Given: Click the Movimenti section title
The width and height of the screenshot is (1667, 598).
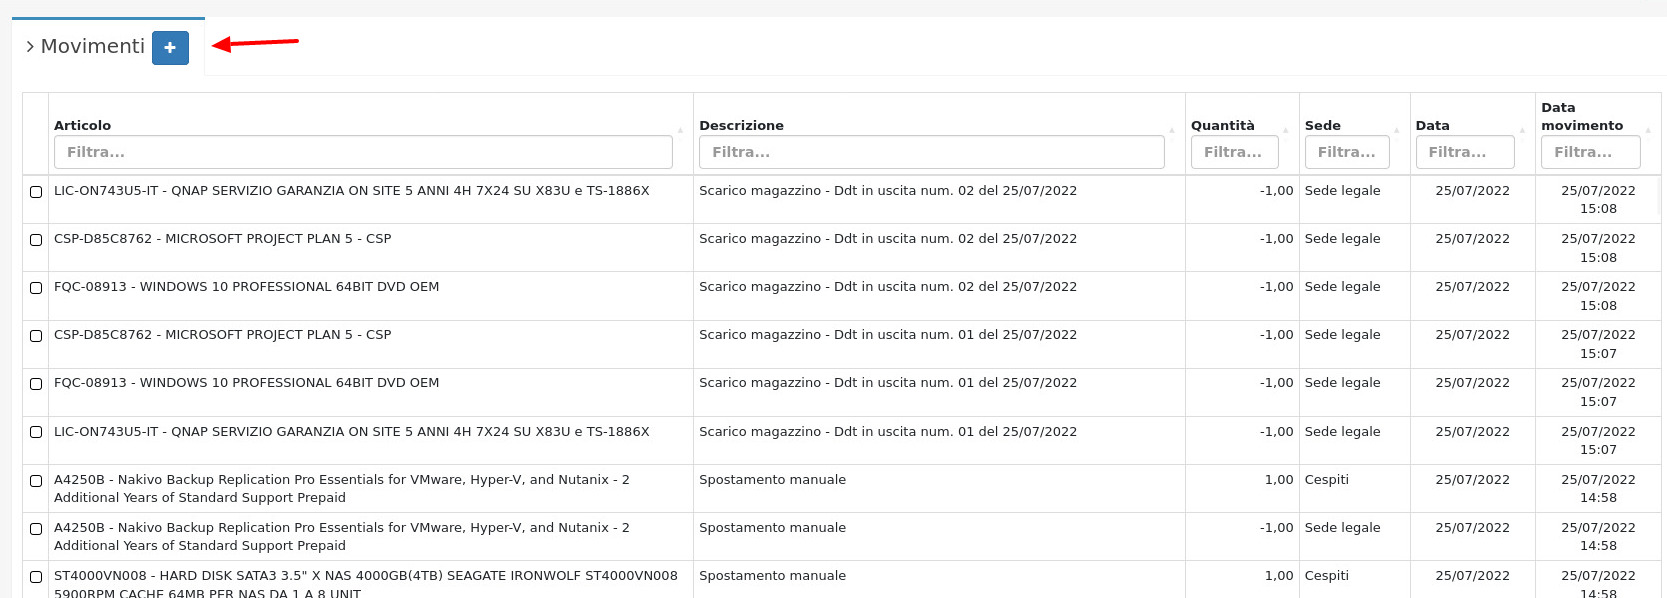Looking at the screenshot, I should click(93, 47).
